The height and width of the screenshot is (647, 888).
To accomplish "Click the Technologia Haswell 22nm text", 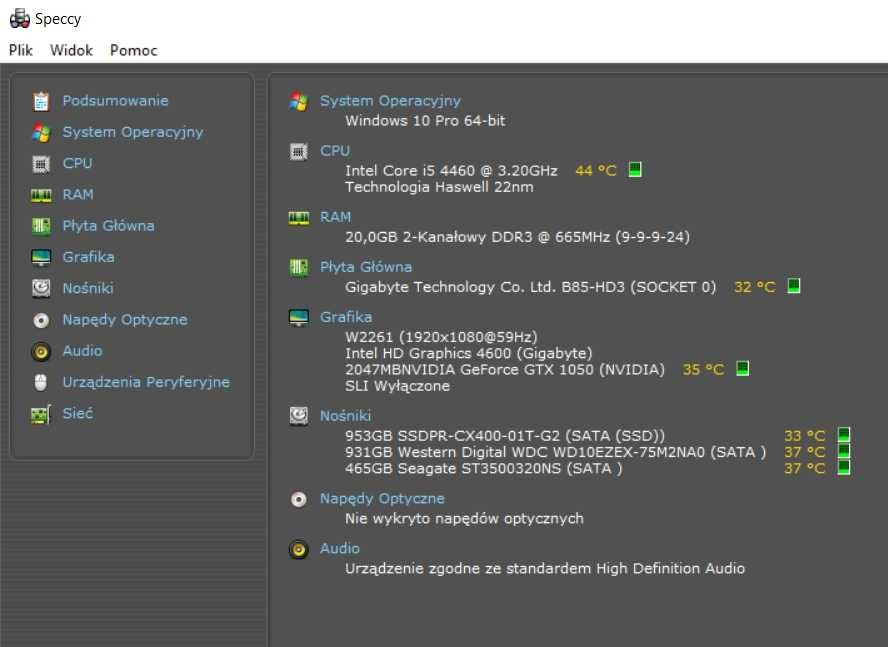I will [439, 187].
